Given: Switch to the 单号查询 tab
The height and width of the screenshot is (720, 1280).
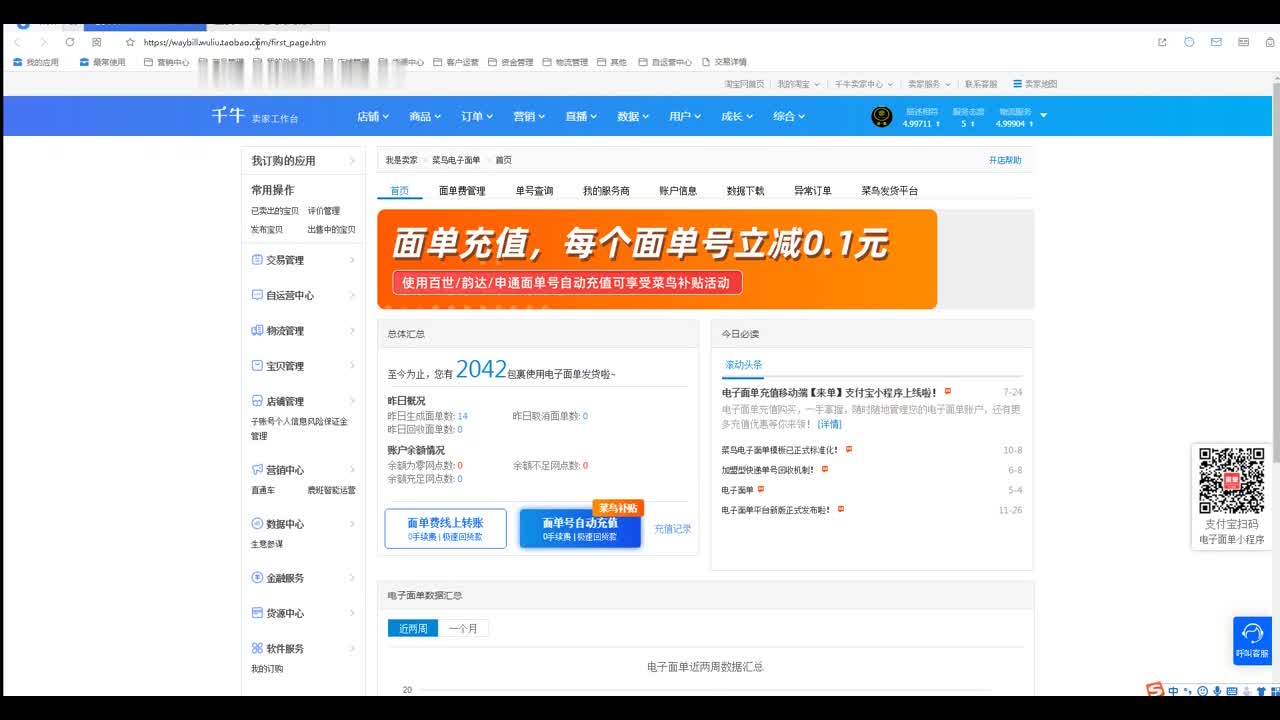Looking at the screenshot, I should [534, 191].
